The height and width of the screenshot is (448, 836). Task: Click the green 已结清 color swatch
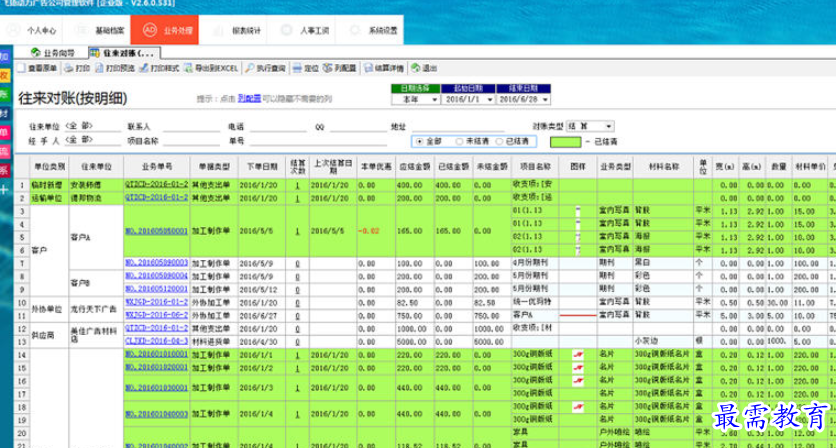click(566, 142)
